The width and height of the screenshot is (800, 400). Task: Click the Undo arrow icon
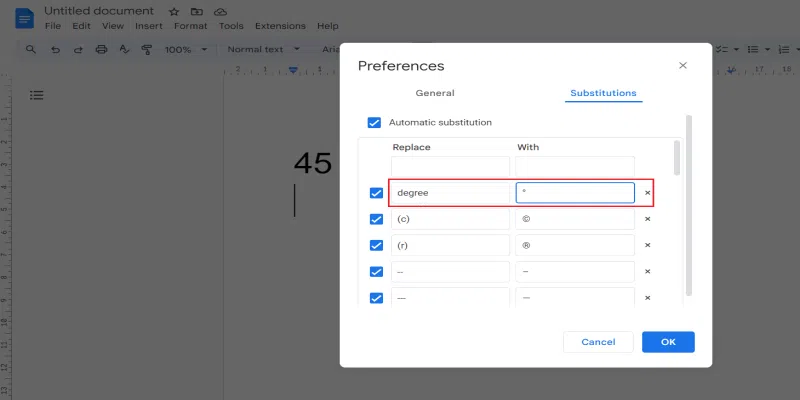[56, 49]
